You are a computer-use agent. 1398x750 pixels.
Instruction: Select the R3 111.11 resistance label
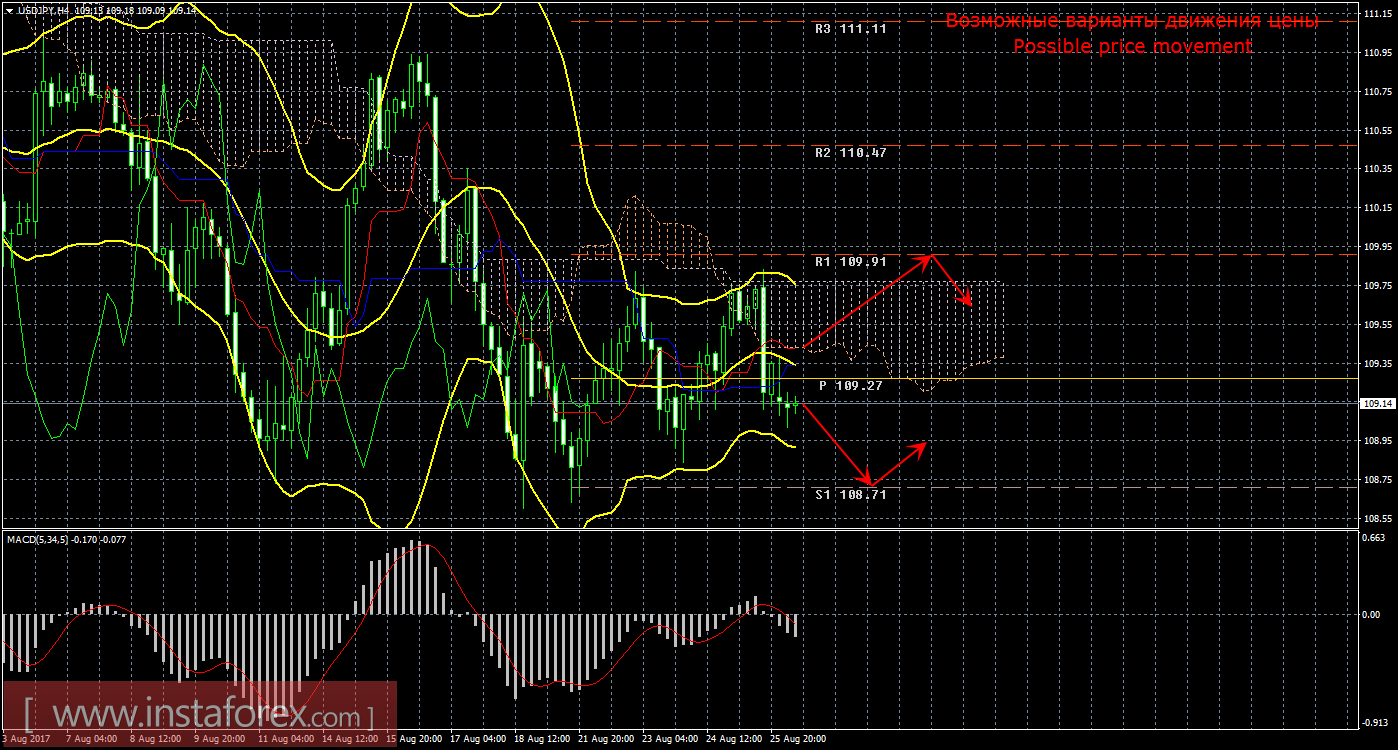coord(850,29)
